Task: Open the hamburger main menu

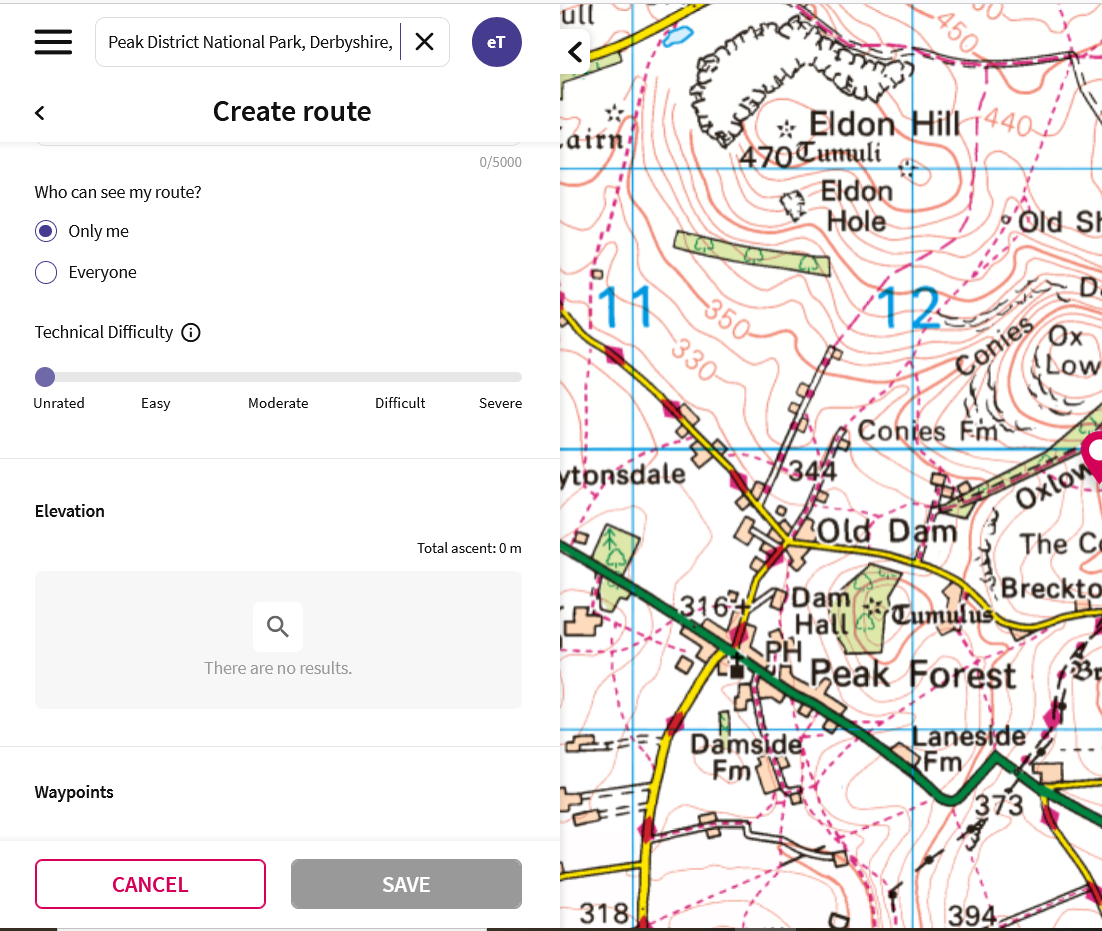Action: [53, 42]
